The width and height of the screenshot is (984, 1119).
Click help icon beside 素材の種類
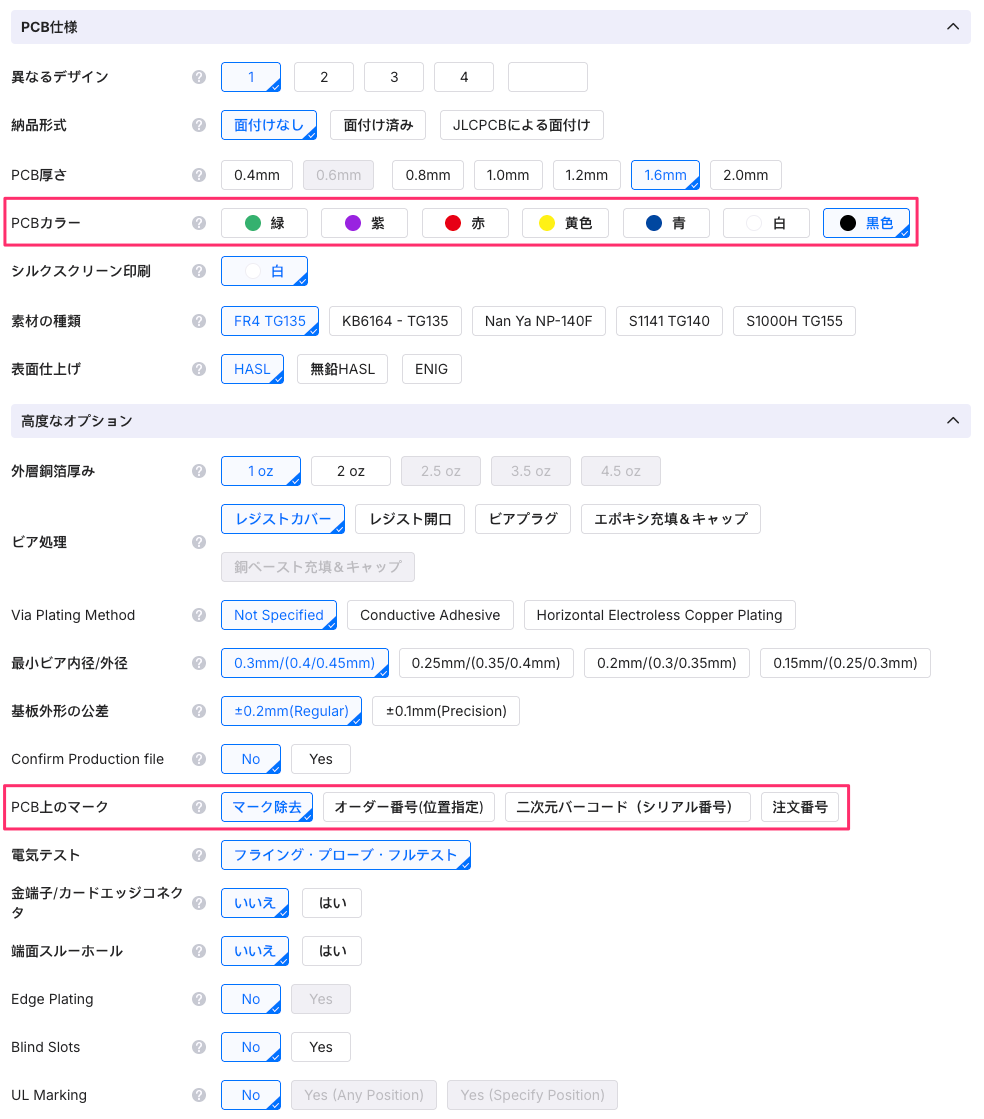tap(199, 321)
